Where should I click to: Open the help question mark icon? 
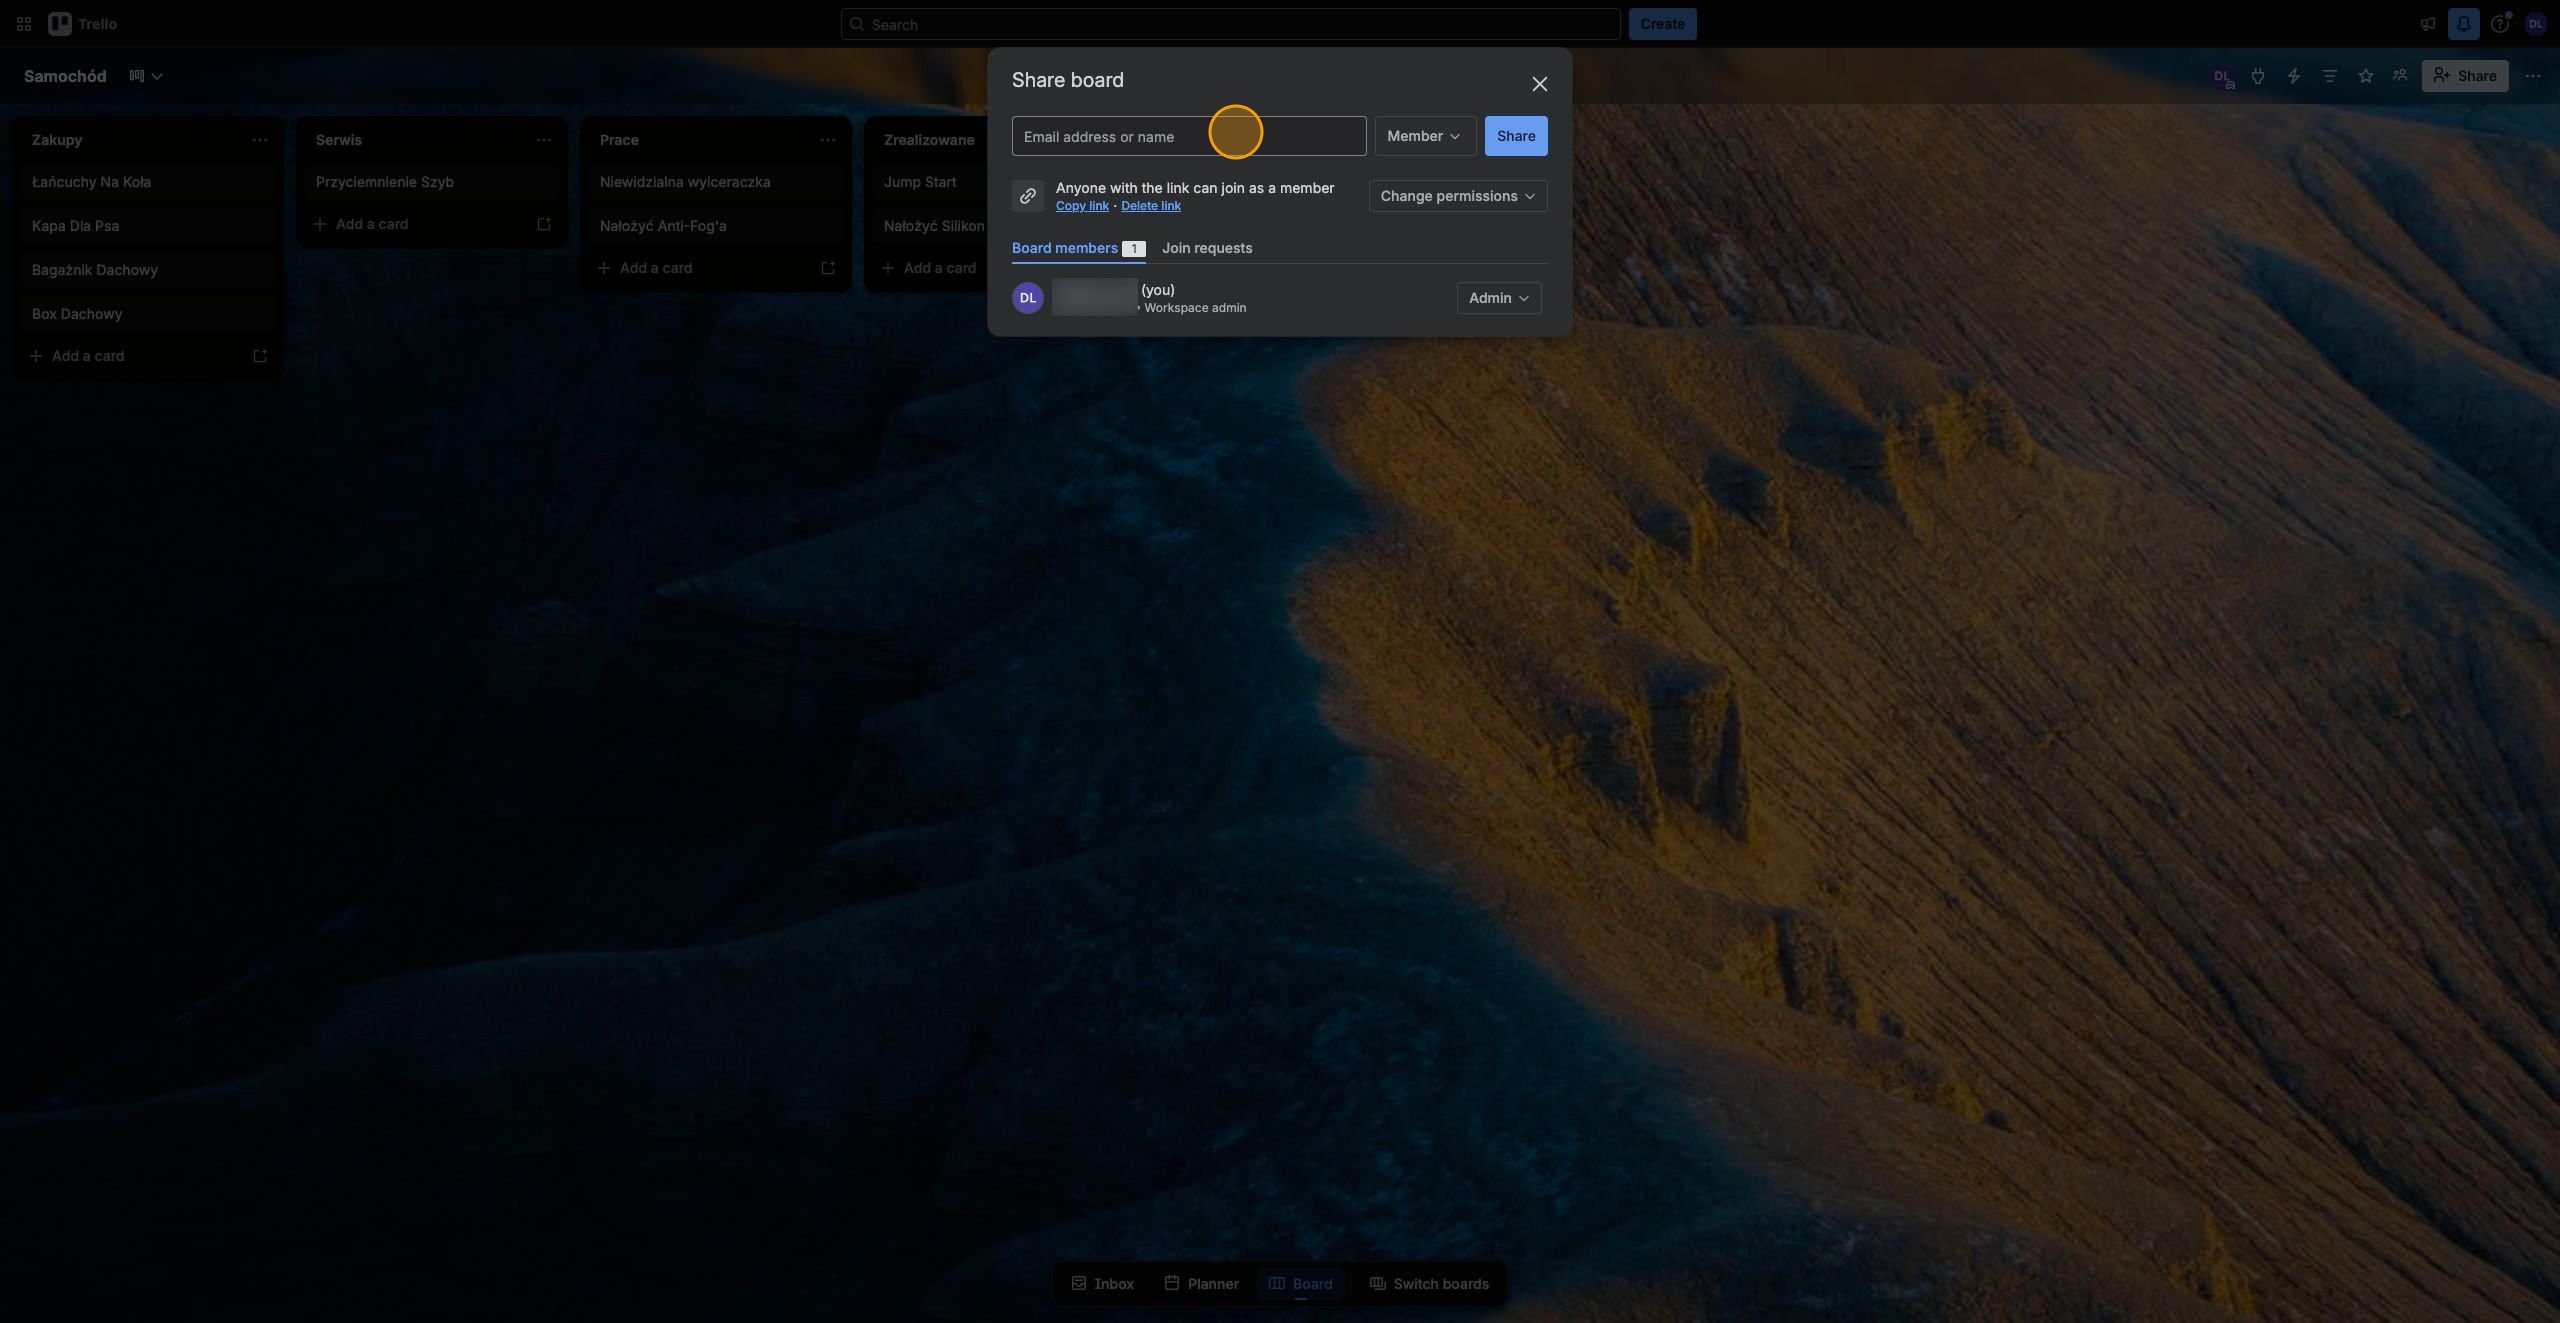tap(2499, 24)
